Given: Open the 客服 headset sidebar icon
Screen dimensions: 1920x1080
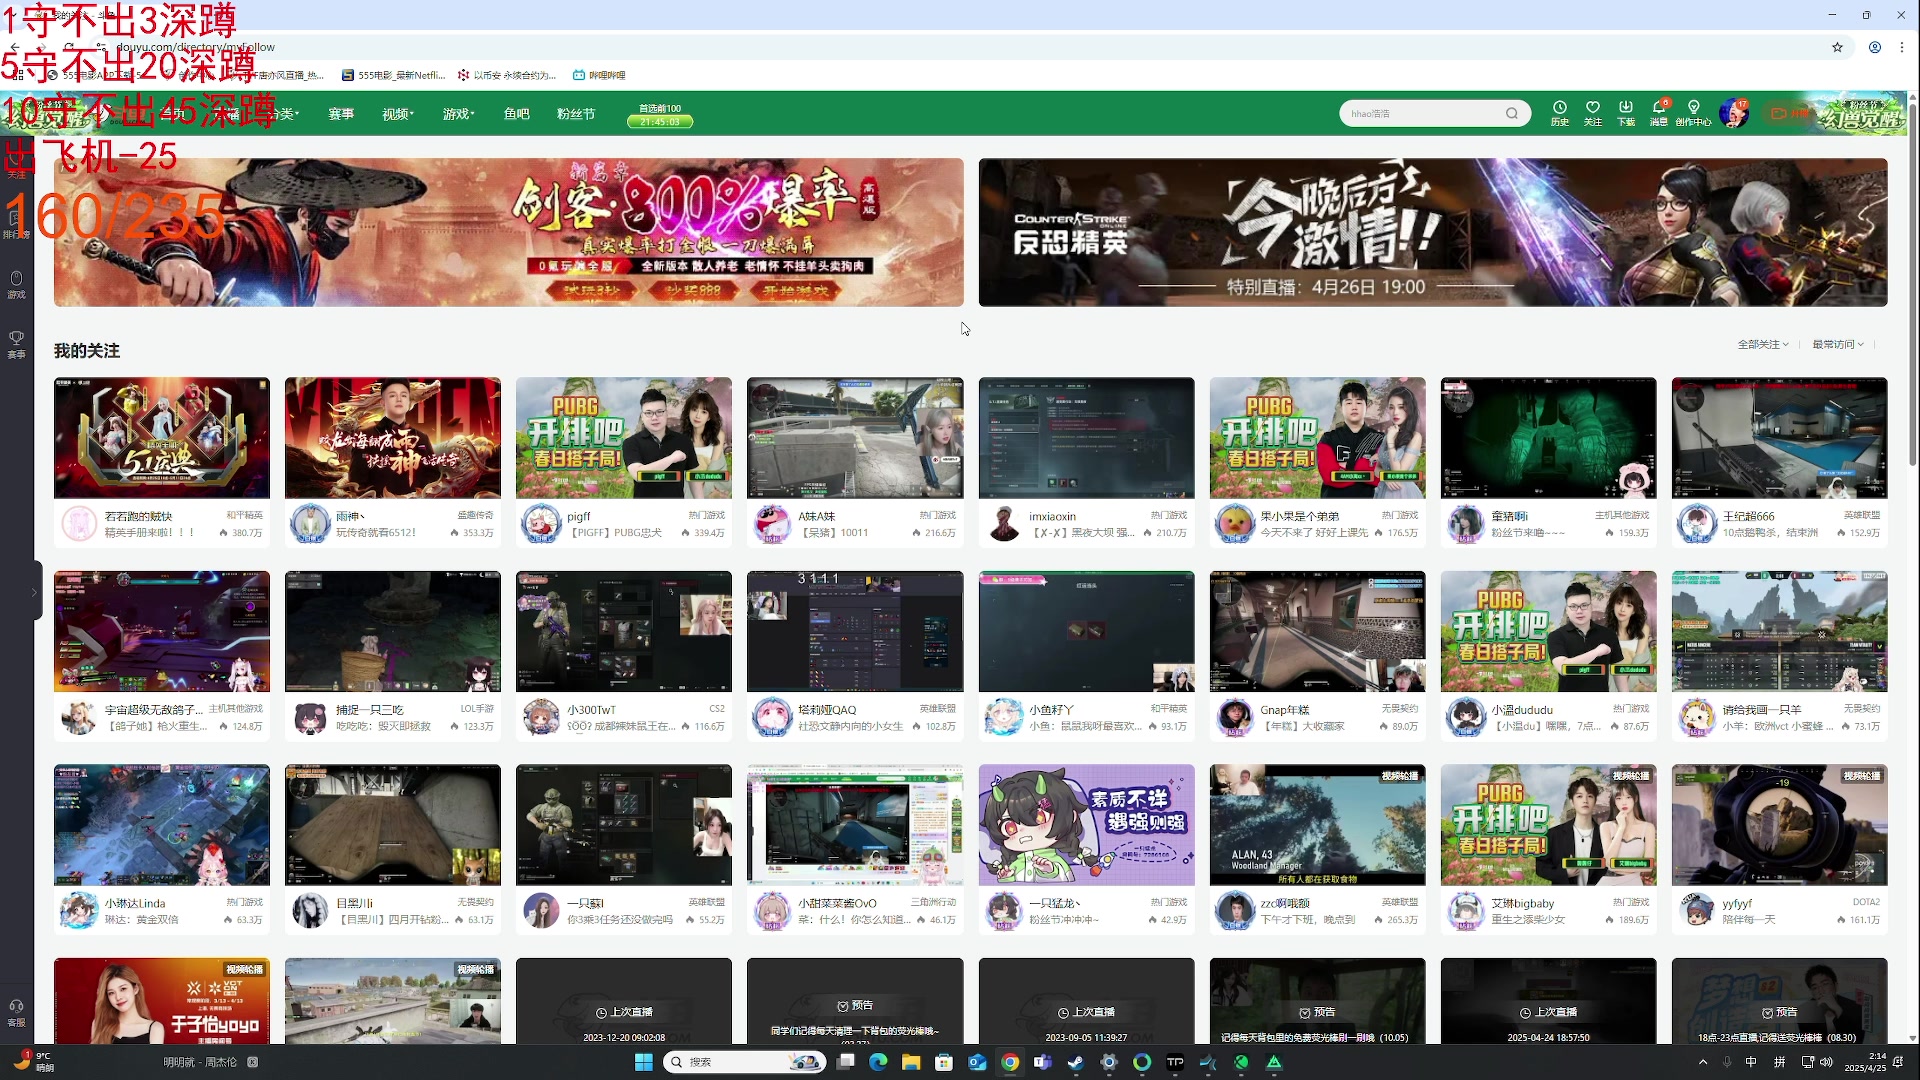Looking at the screenshot, I should 16,1012.
